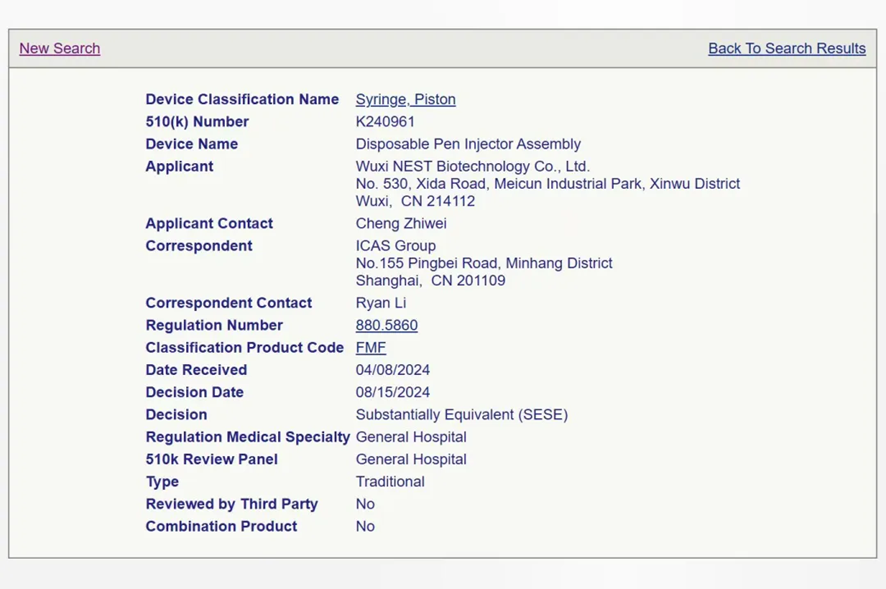The image size is (886, 589).
Task: Click correspondent contact Ryan Li
Action: tap(381, 303)
